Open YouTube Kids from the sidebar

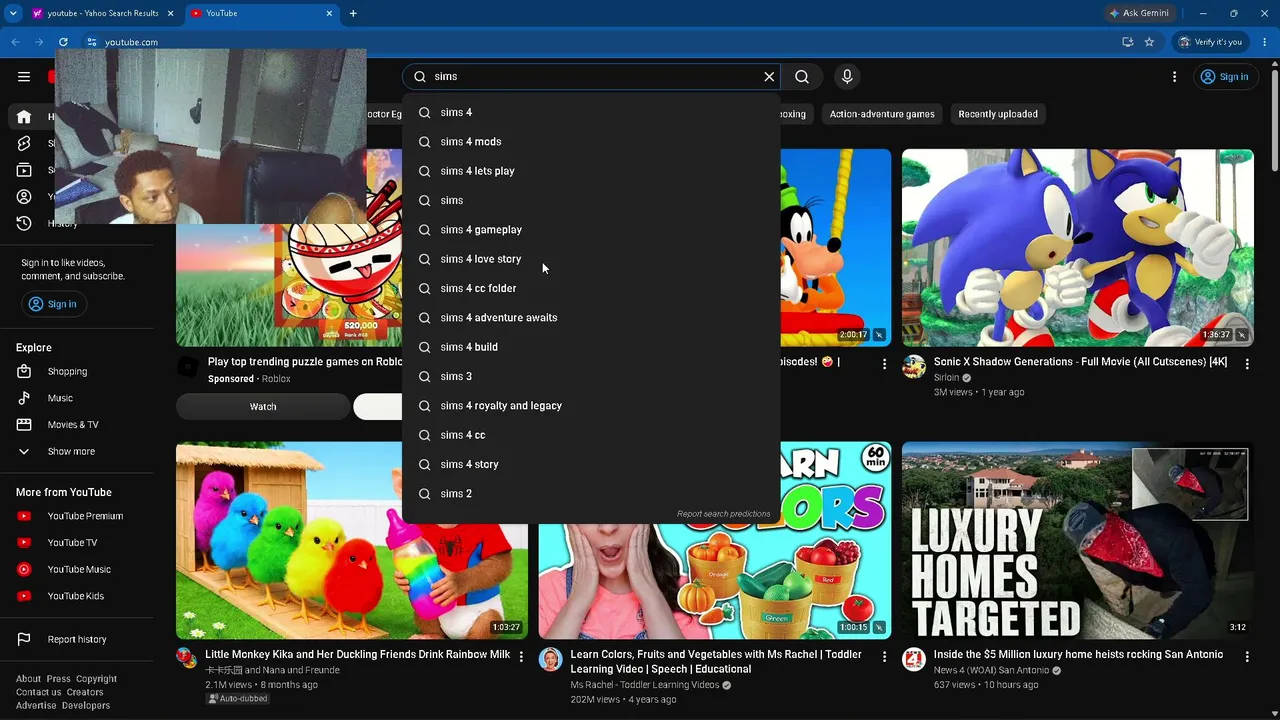coord(75,596)
